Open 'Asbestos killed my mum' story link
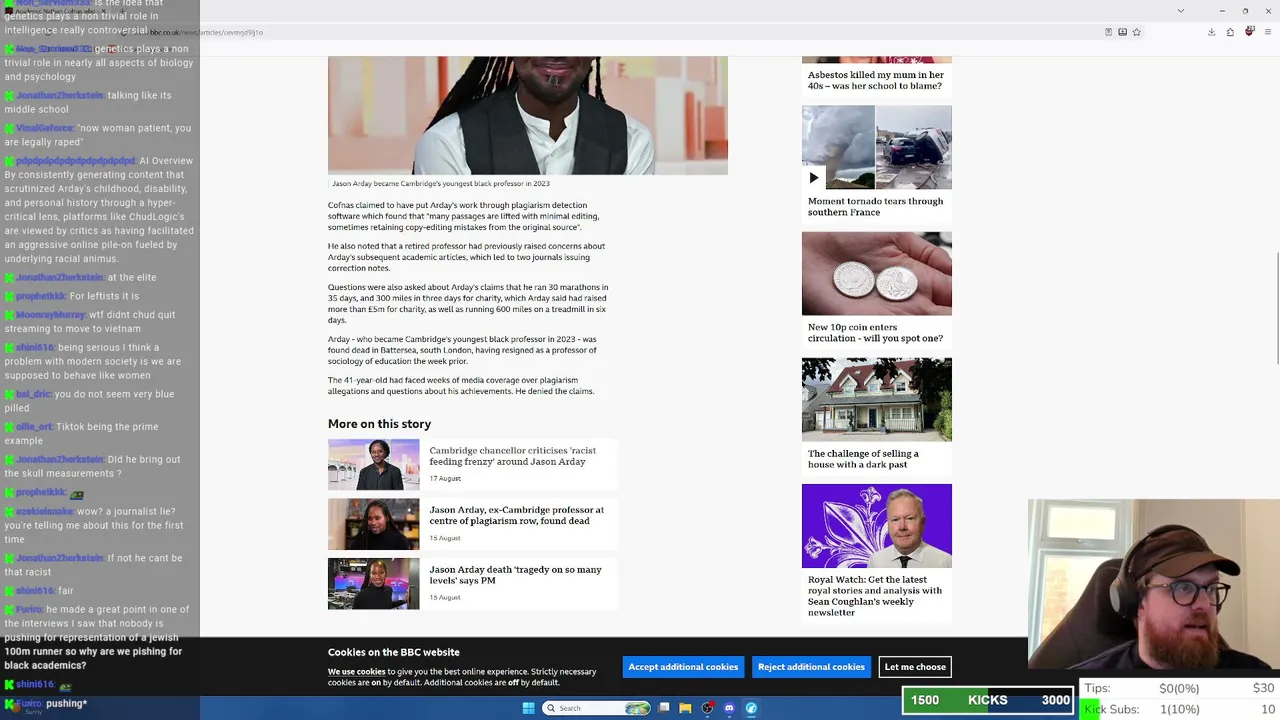The height and width of the screenshot is (720, 1280). [875, 80]
